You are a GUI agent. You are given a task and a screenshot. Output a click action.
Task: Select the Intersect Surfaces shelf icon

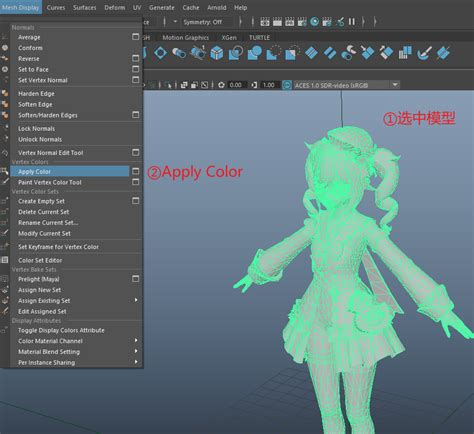[254, 53]
